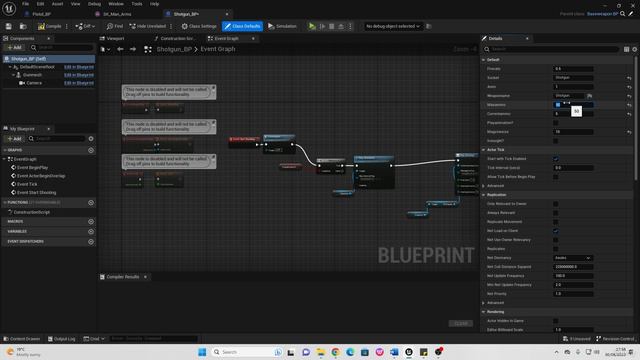Click the graph navigate Back arrow
This screenshot has width=640, height=360.
(x=120, y=49)
